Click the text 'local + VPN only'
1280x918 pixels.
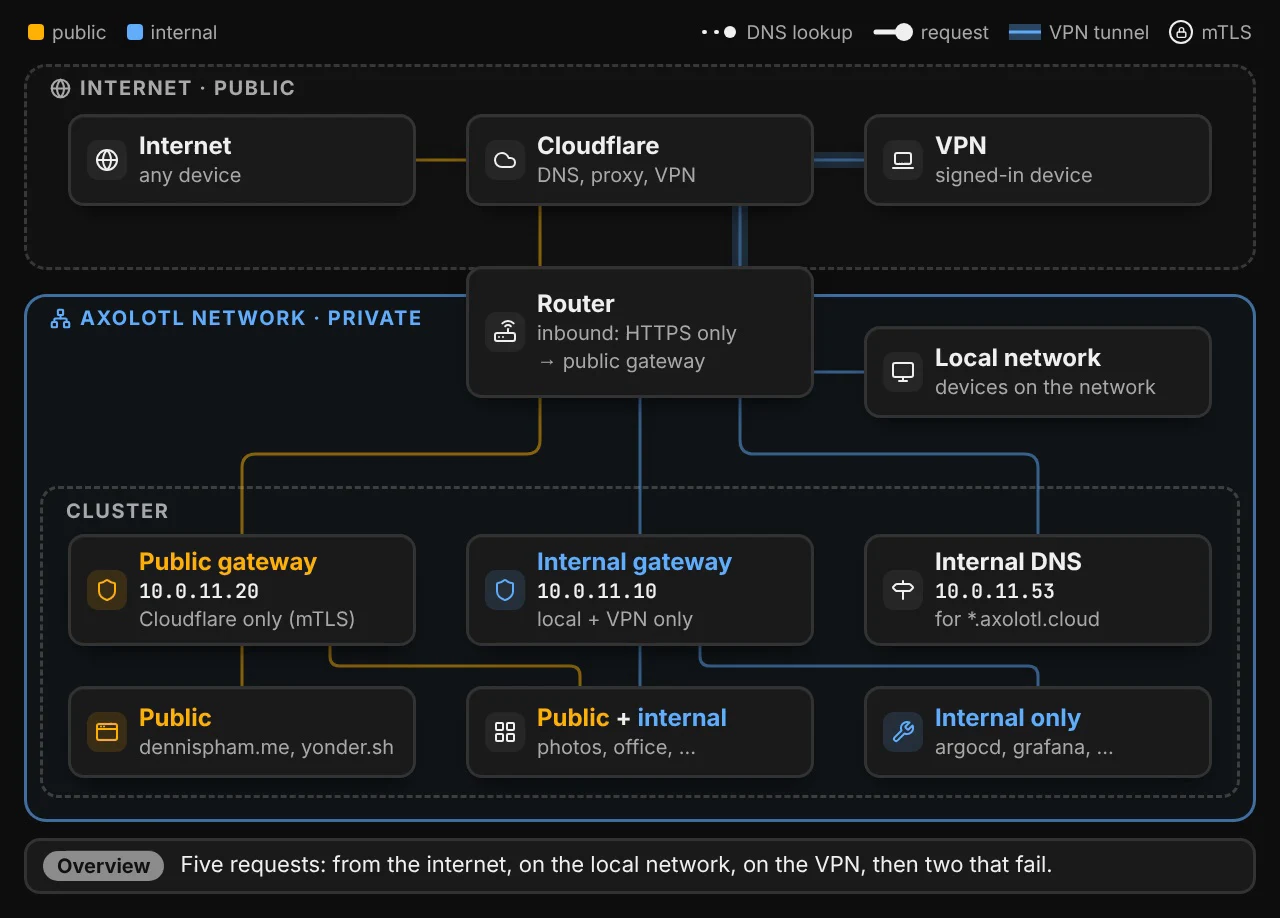point(615,619)
